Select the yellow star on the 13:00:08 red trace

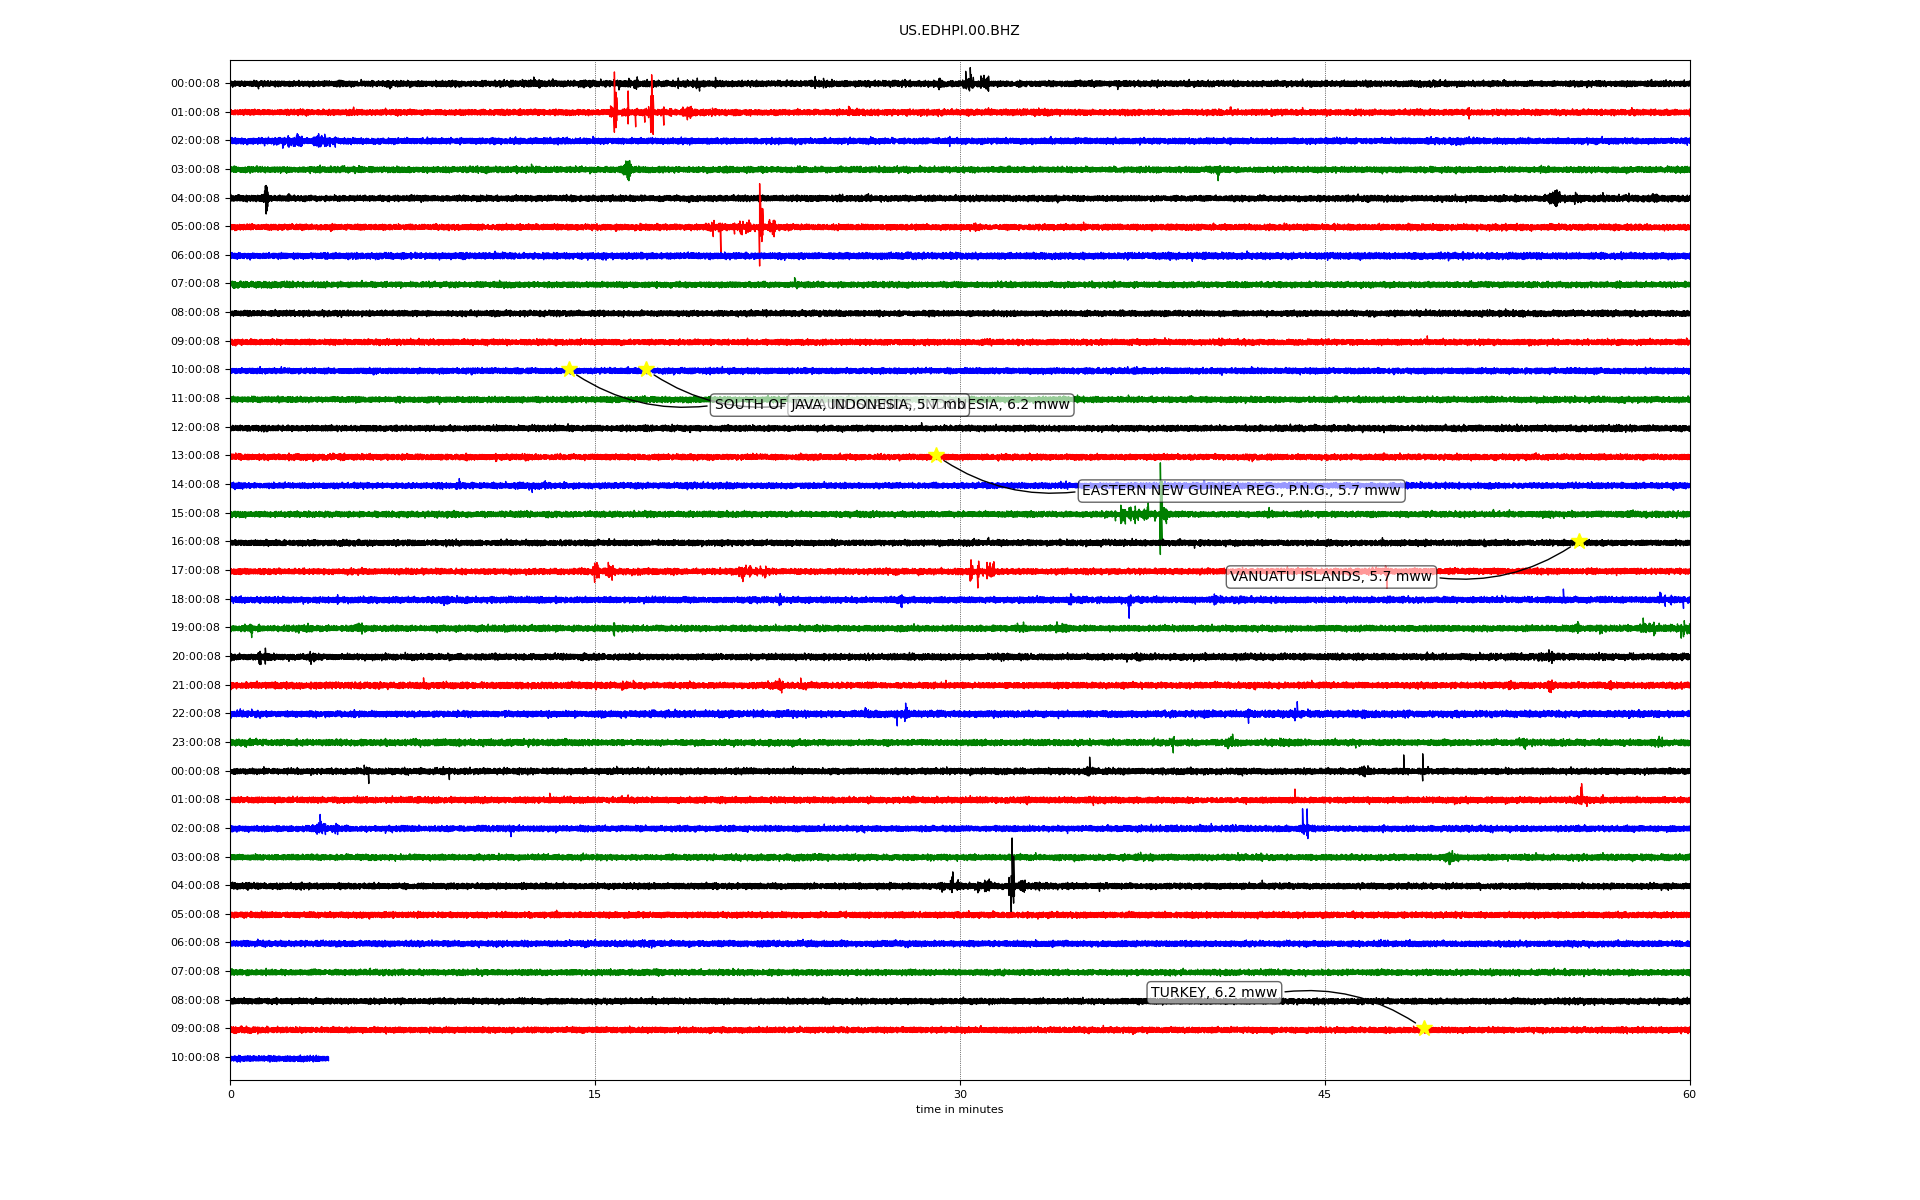[x=936, y=455]
